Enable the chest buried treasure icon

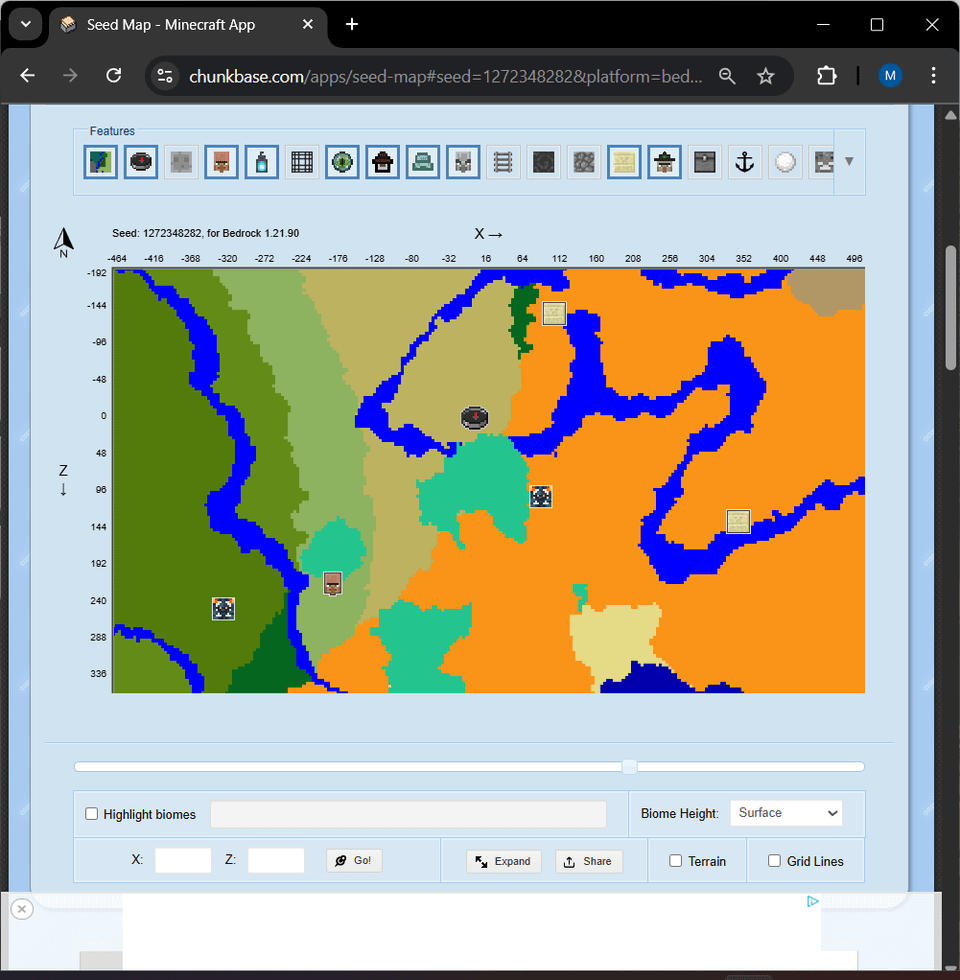(704, 162)
